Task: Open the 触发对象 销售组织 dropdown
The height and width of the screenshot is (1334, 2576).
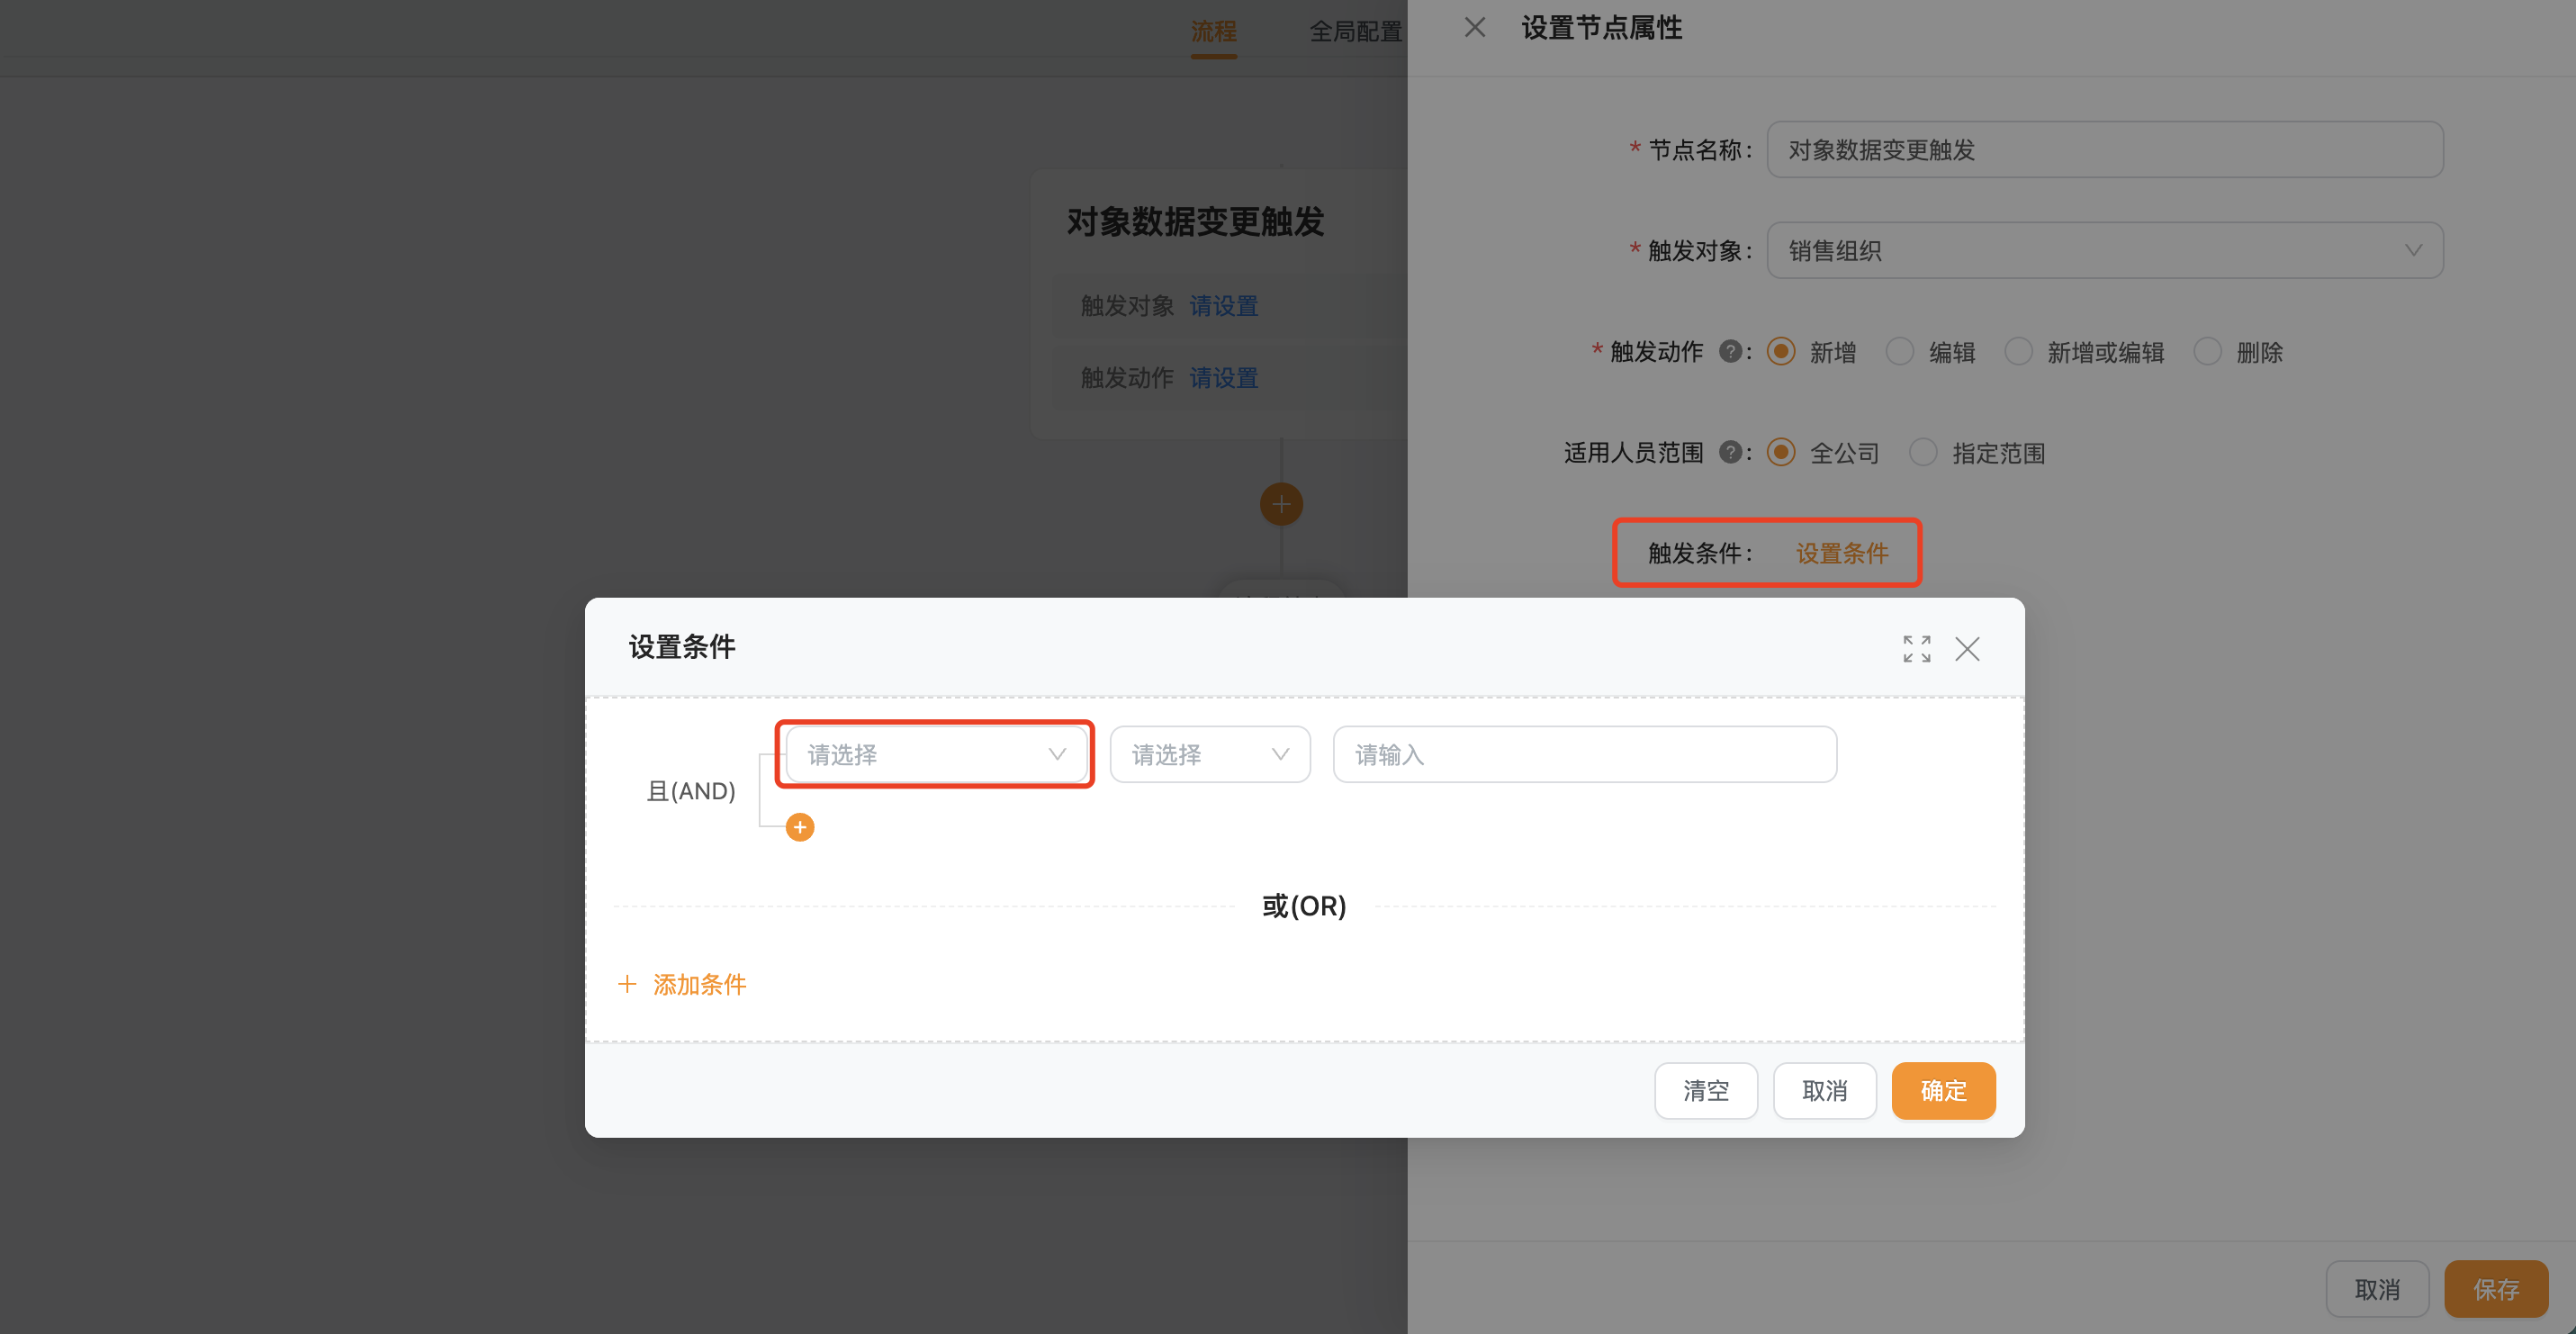Action: click(x=2105, y=251)
